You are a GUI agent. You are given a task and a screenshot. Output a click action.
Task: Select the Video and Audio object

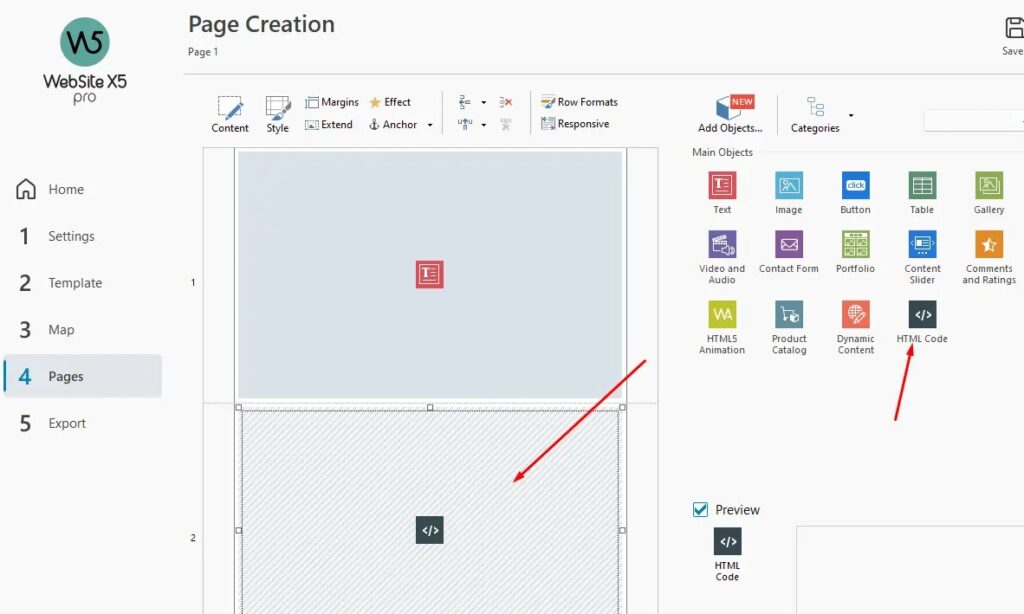(722, 257)
